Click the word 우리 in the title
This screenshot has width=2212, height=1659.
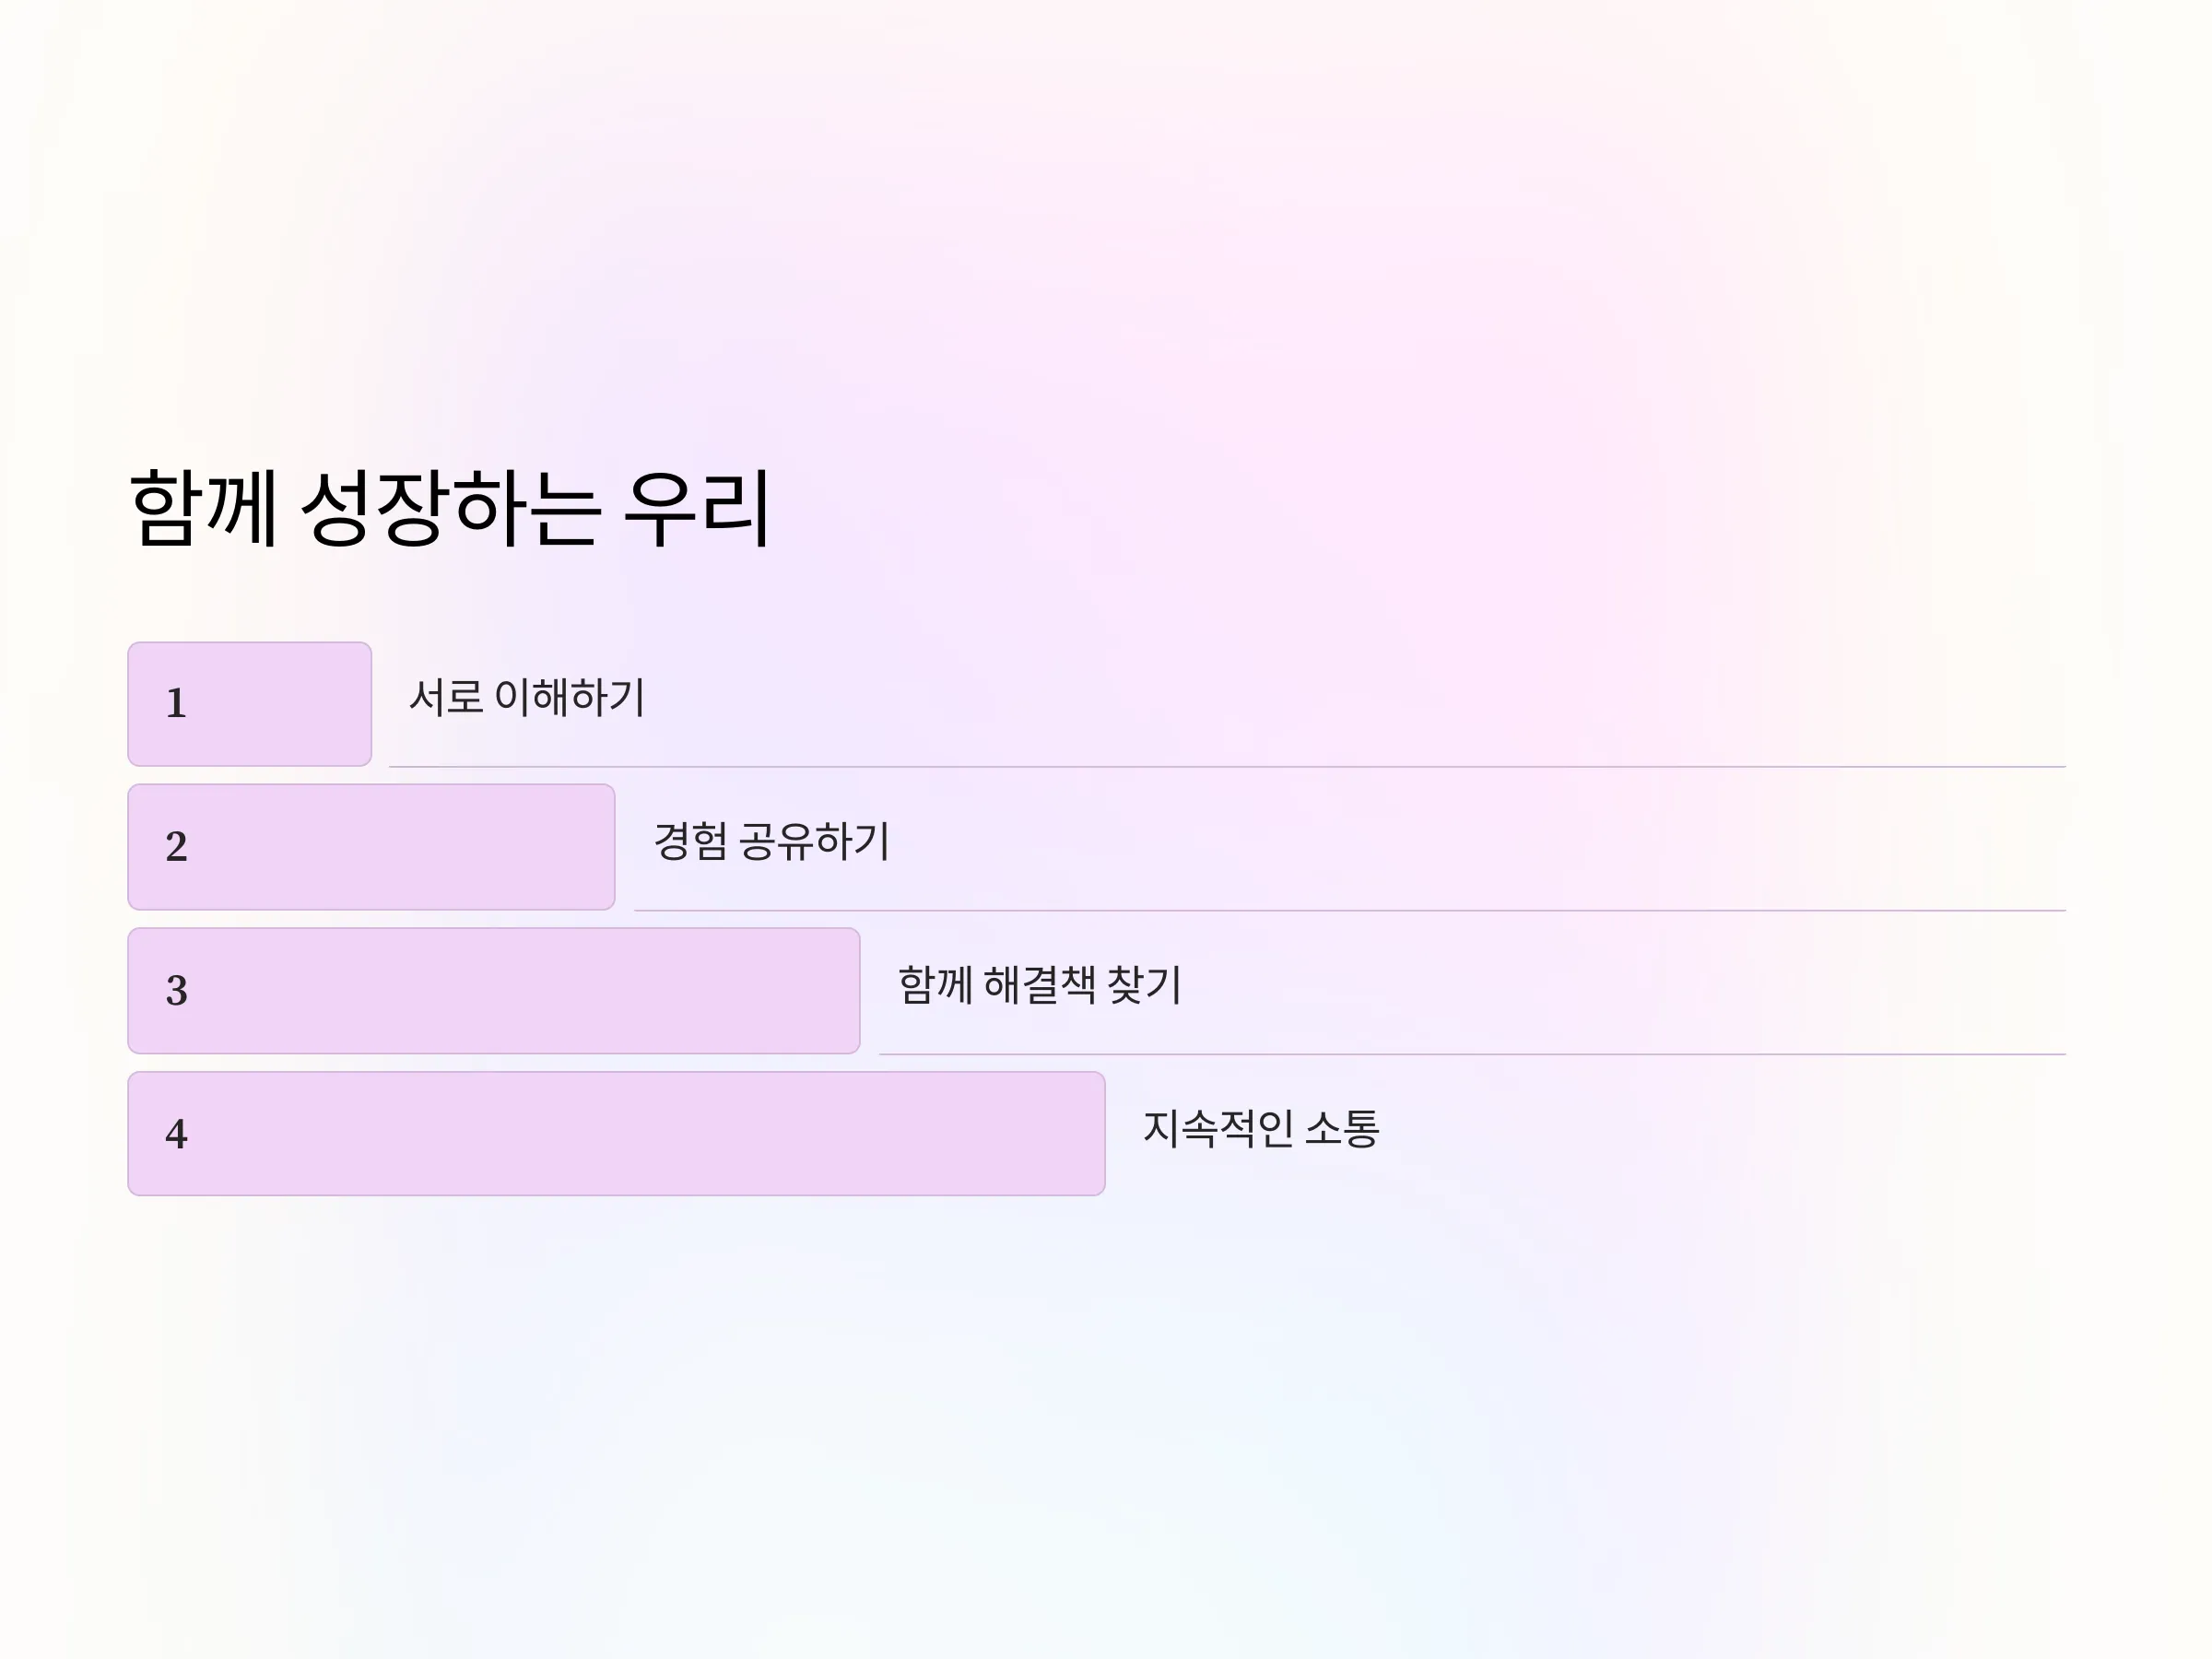click(697, 508)
